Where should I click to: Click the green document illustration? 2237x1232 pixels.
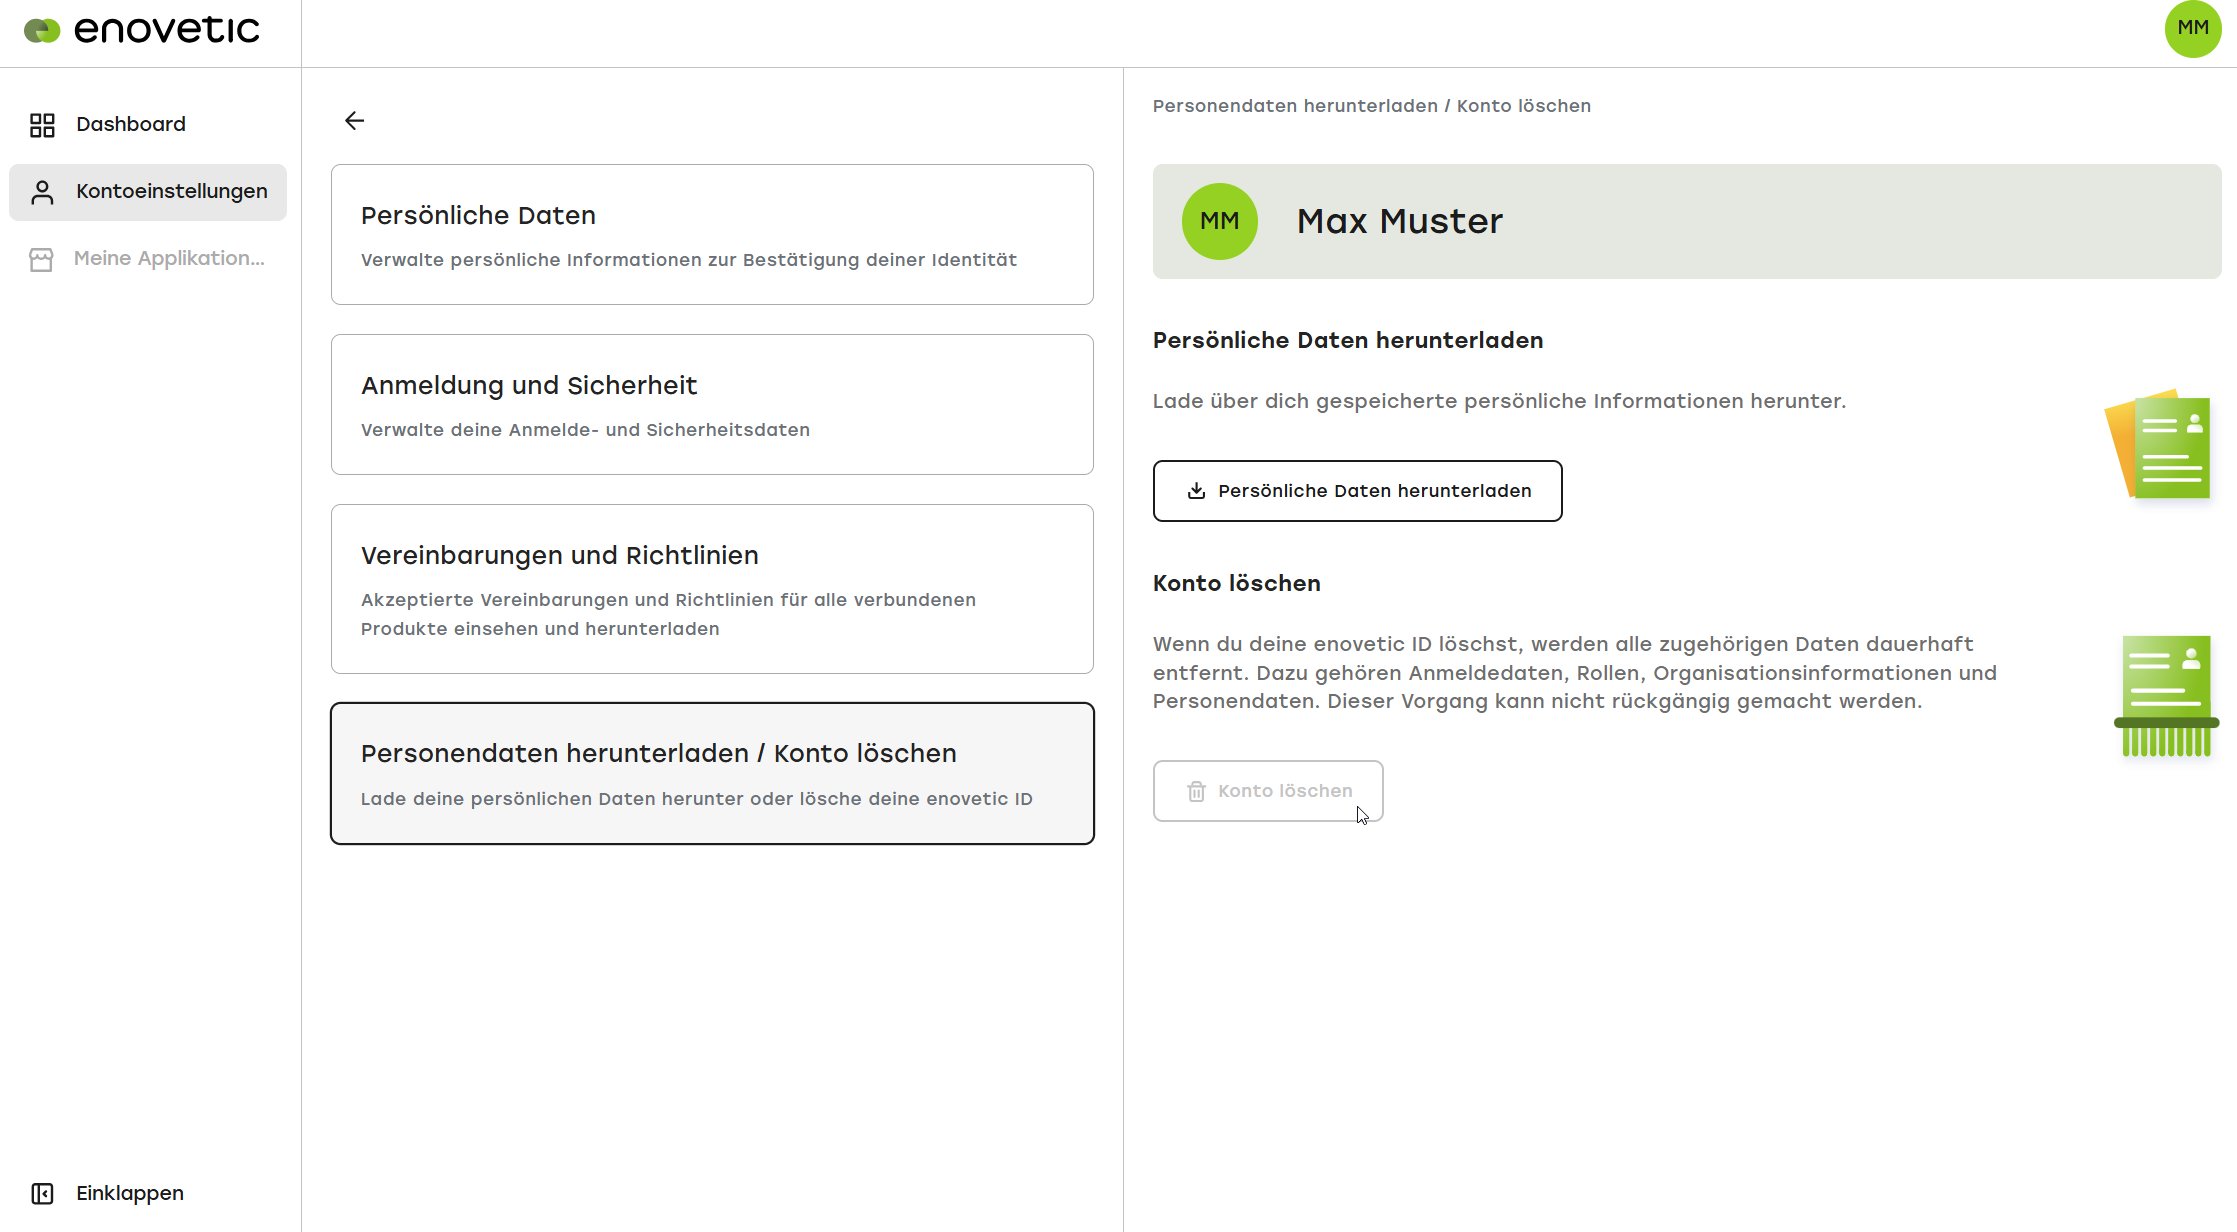tap(2157, 445)
